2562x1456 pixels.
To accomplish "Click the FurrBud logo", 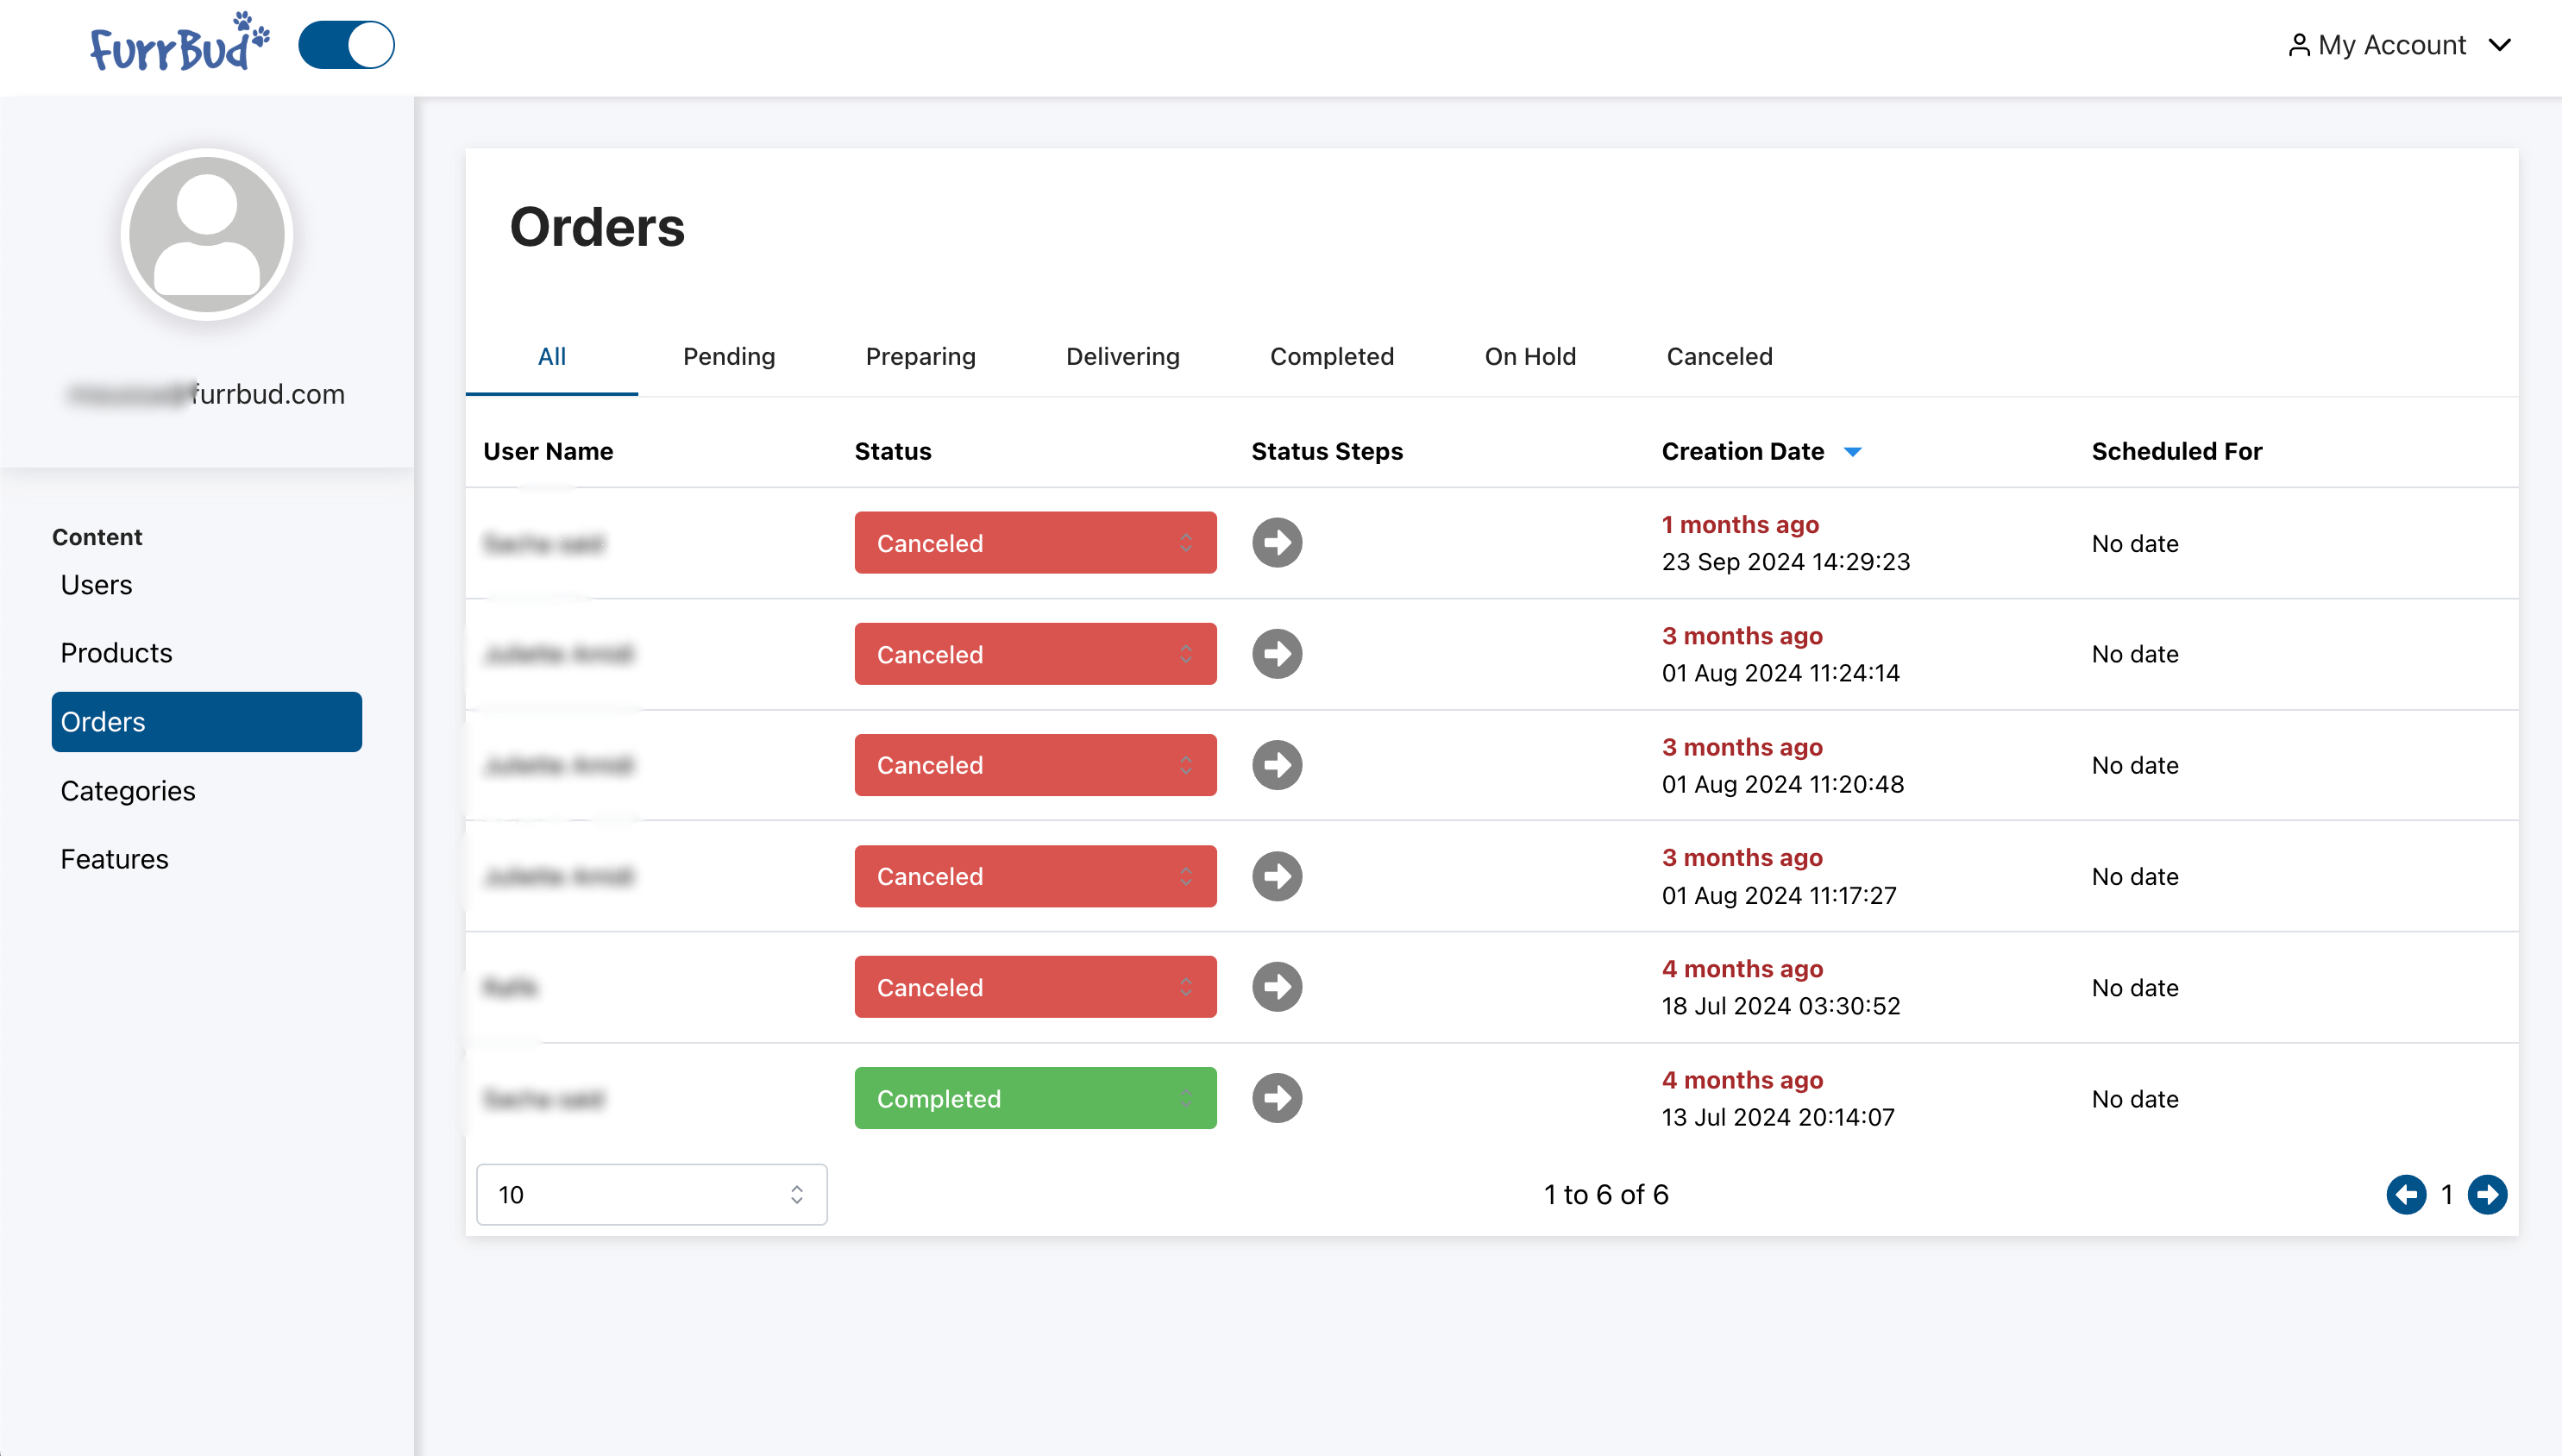I will click(179, 44).
